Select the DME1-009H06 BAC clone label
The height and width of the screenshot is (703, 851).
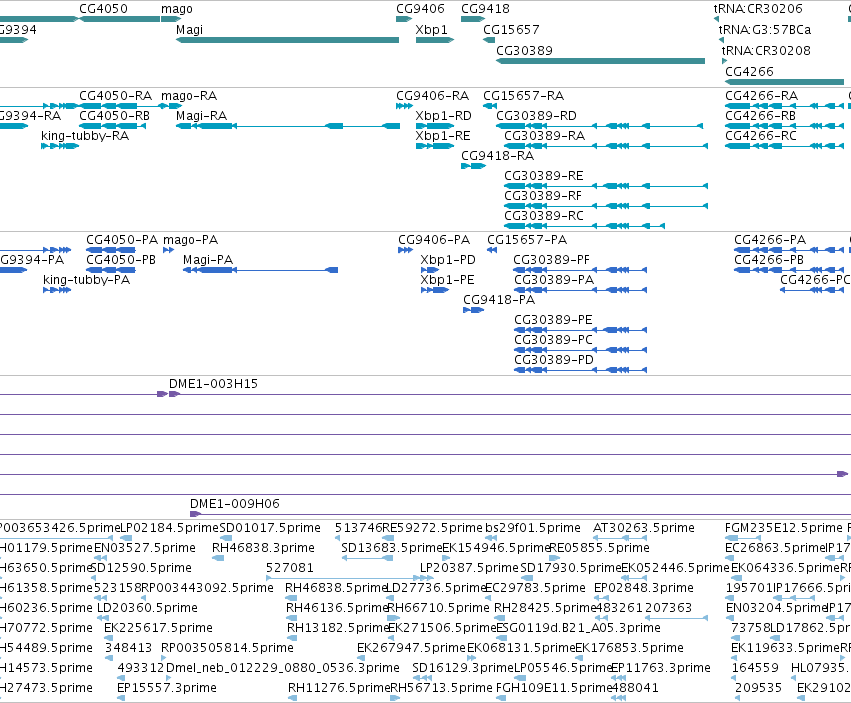tap(235, 504)
